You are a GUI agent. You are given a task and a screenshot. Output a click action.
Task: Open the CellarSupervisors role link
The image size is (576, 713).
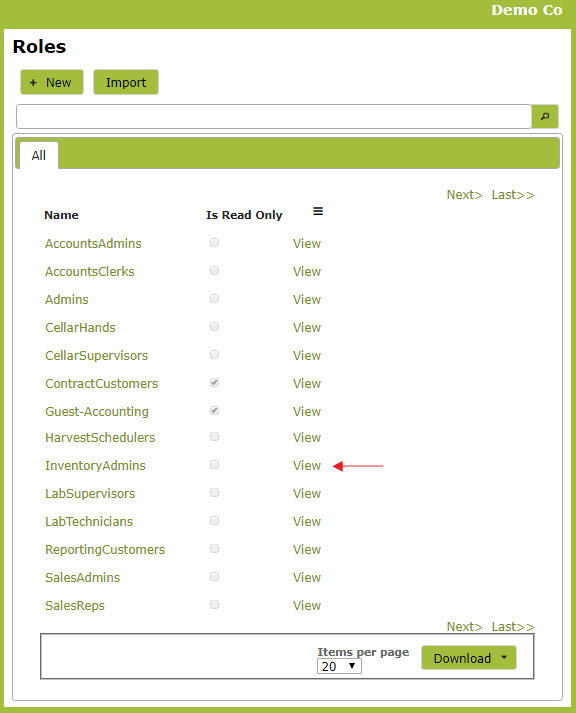[x=96, y=356]
